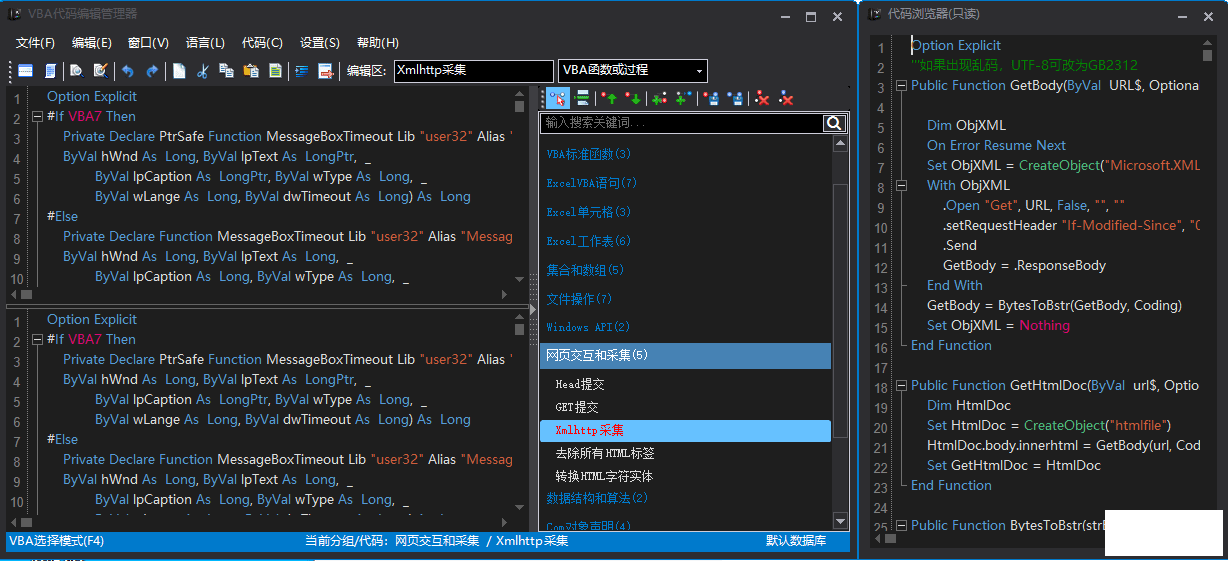Select the 去除所有HTML标签 entry
This screenshot has height=561, width=1228.
click(x=604, y=453)
